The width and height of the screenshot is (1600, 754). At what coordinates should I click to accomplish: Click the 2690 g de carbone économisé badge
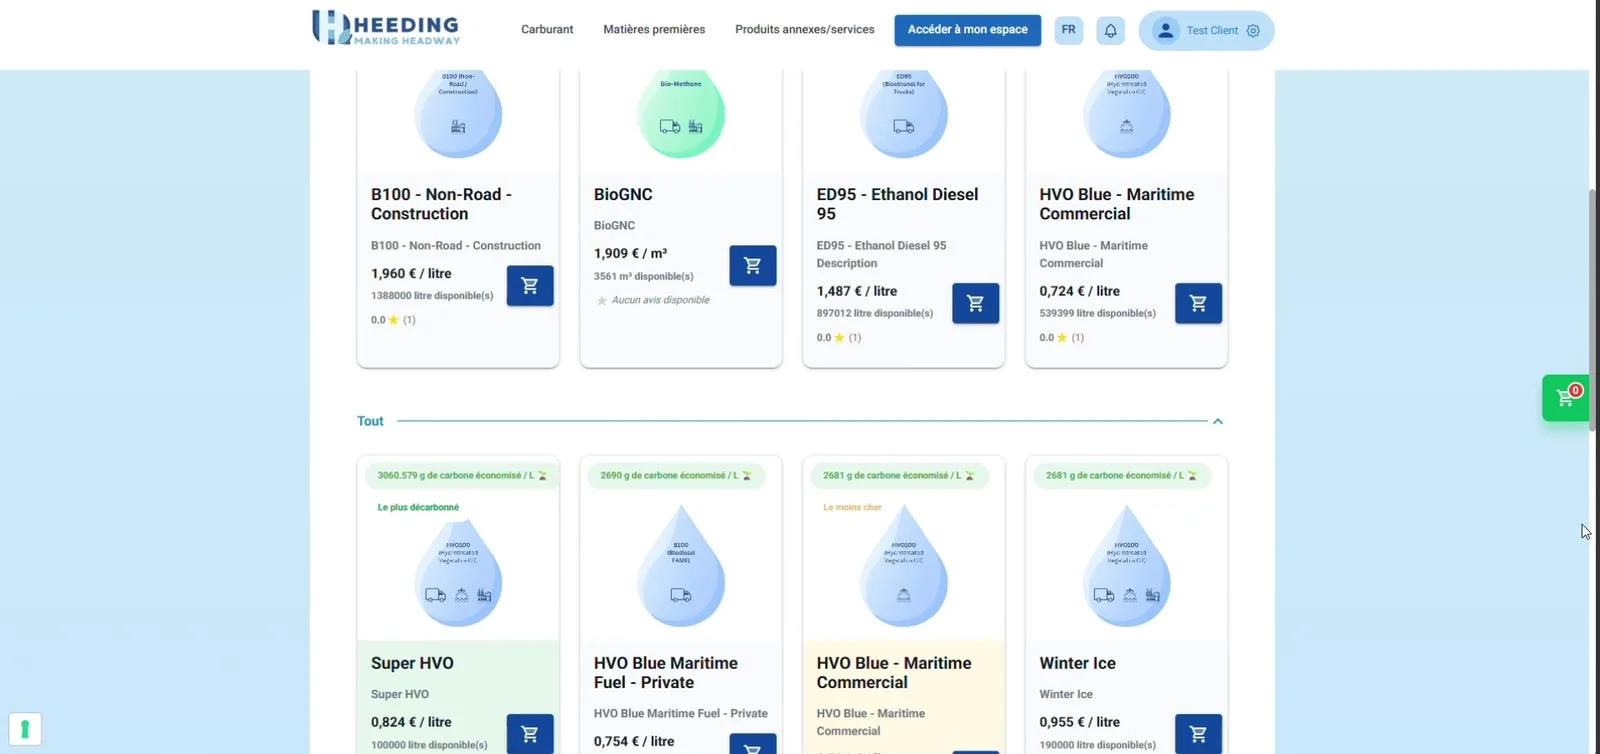pyautogui.click(x=676, y=476)
